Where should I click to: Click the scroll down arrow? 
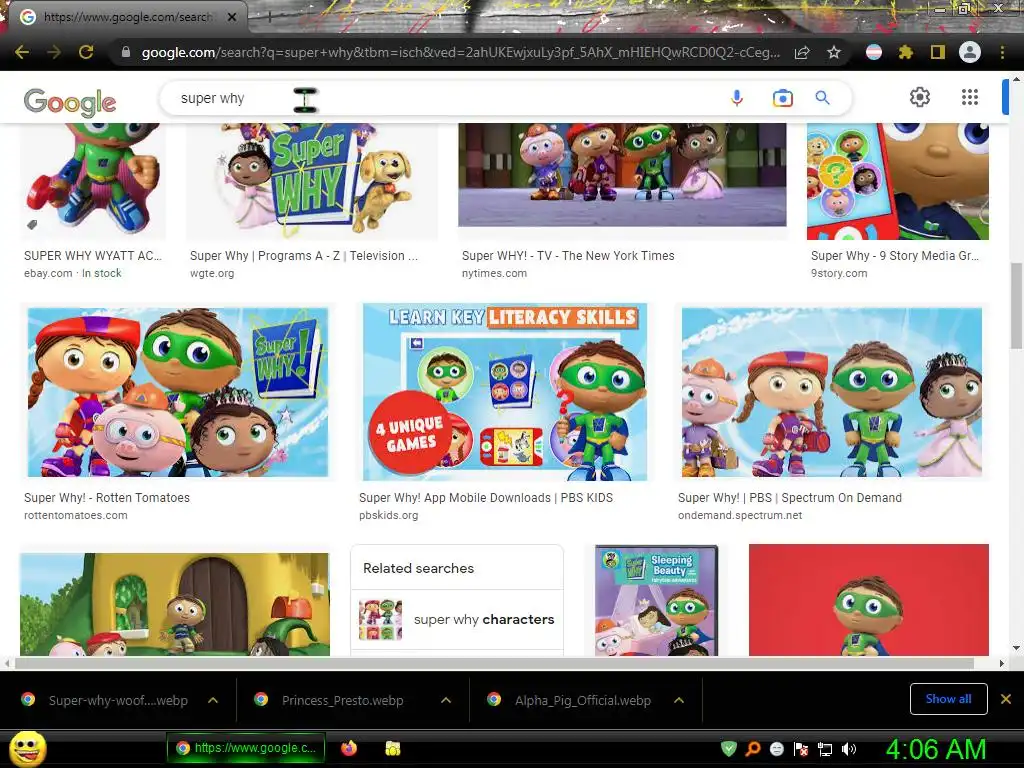[1016, 648]
